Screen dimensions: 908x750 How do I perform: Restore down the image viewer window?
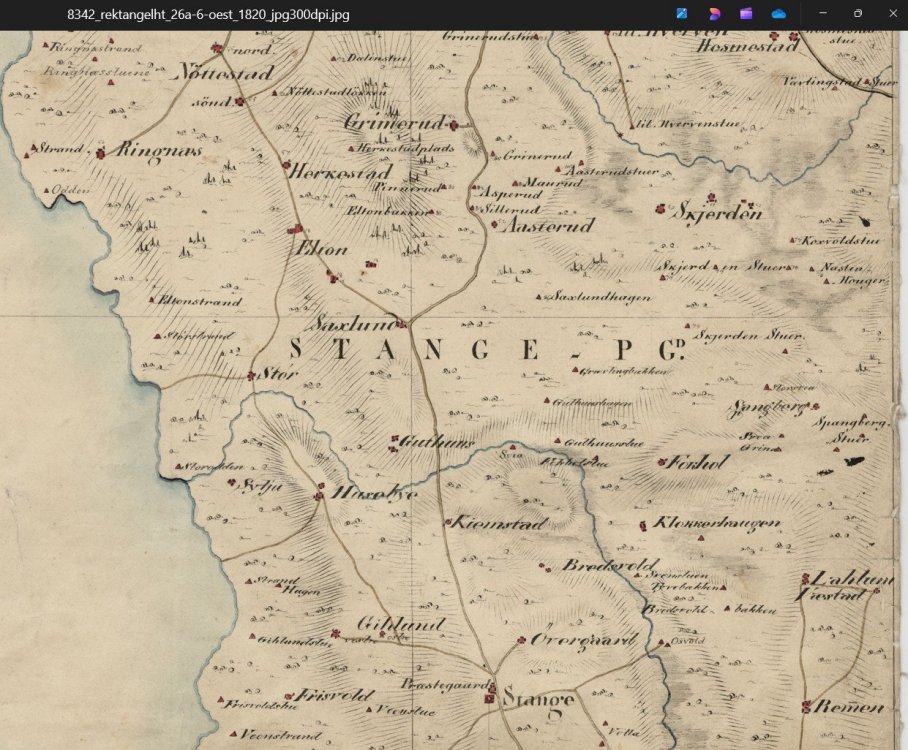click(x=857, y=14)
